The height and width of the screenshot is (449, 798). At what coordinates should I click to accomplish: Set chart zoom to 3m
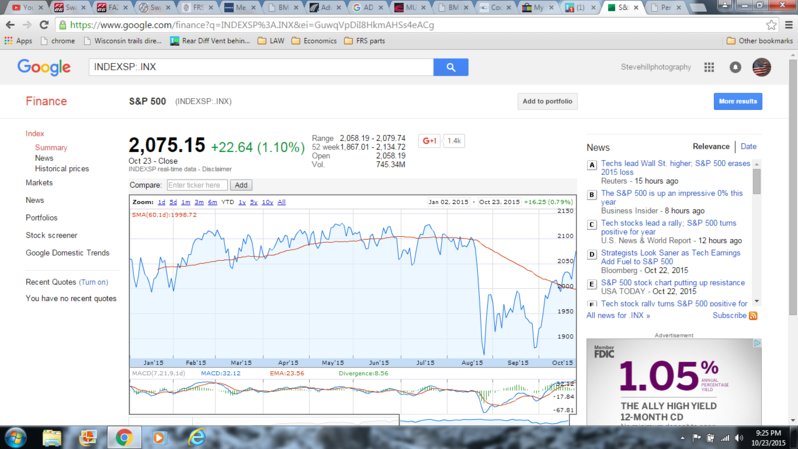[199, 202]
